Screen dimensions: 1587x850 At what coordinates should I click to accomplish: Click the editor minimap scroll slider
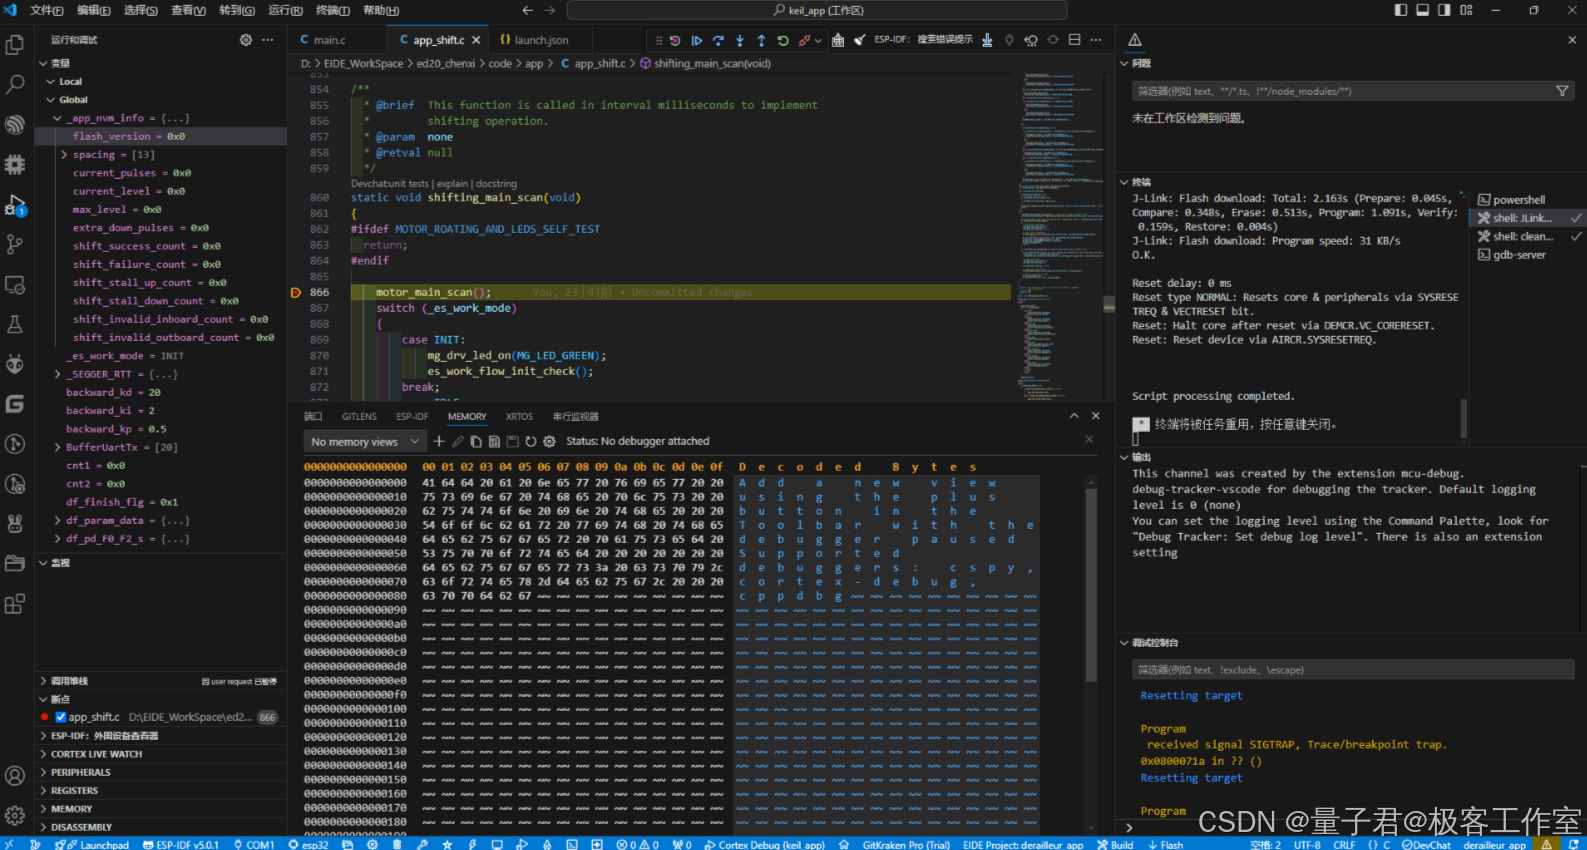coord(1109,304)
